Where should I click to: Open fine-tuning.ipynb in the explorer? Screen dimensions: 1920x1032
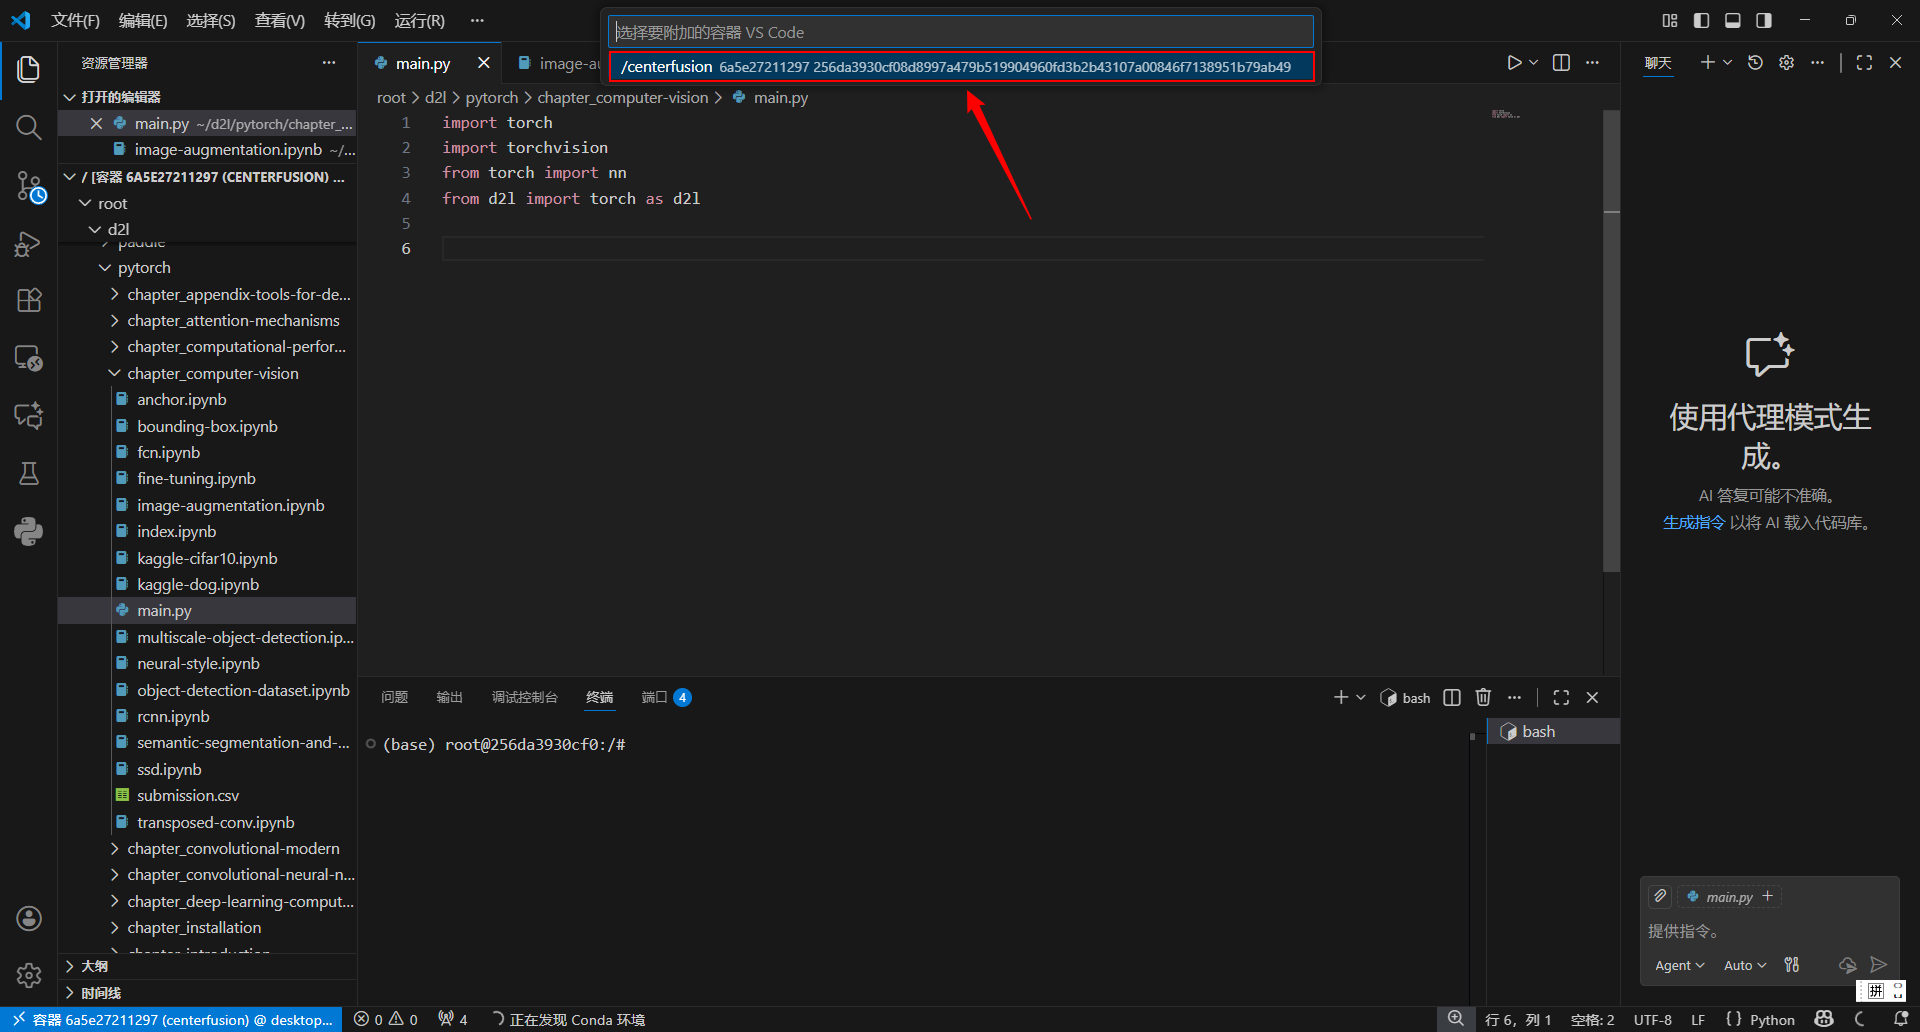point(196,479)
